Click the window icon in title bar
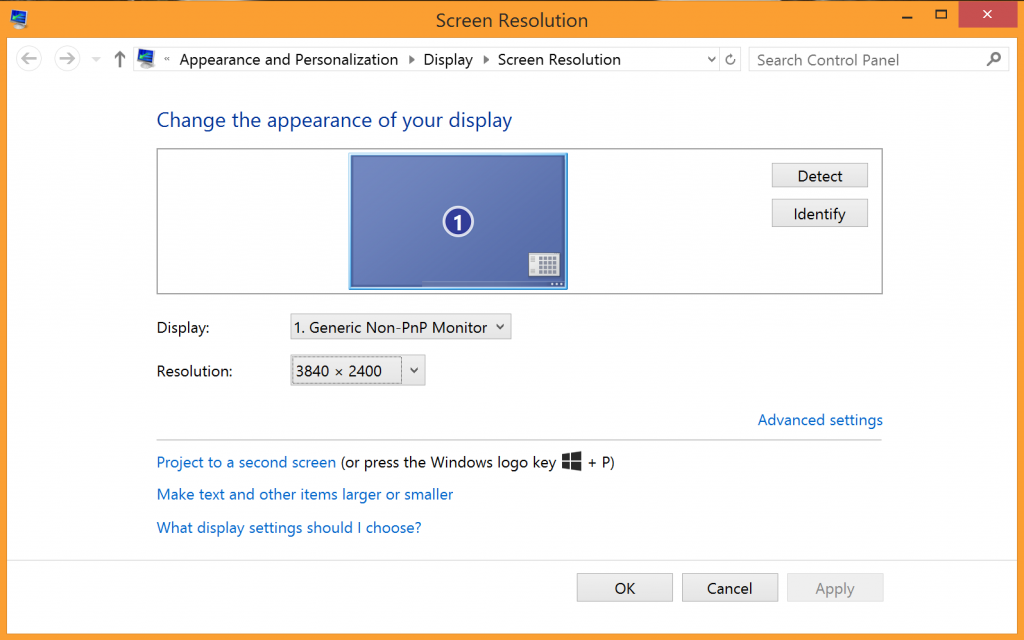This screenshot has width=1024, height=640. [19, 19]
